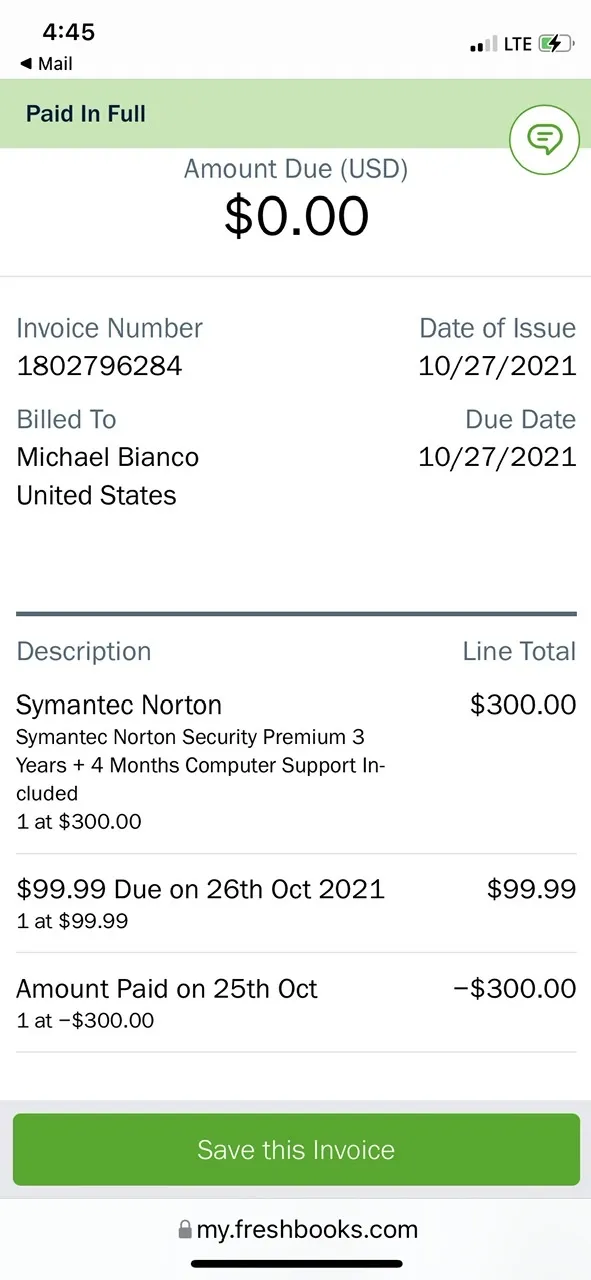
Task: Tap the cellular signal bars icon
Action: (483, 45)
